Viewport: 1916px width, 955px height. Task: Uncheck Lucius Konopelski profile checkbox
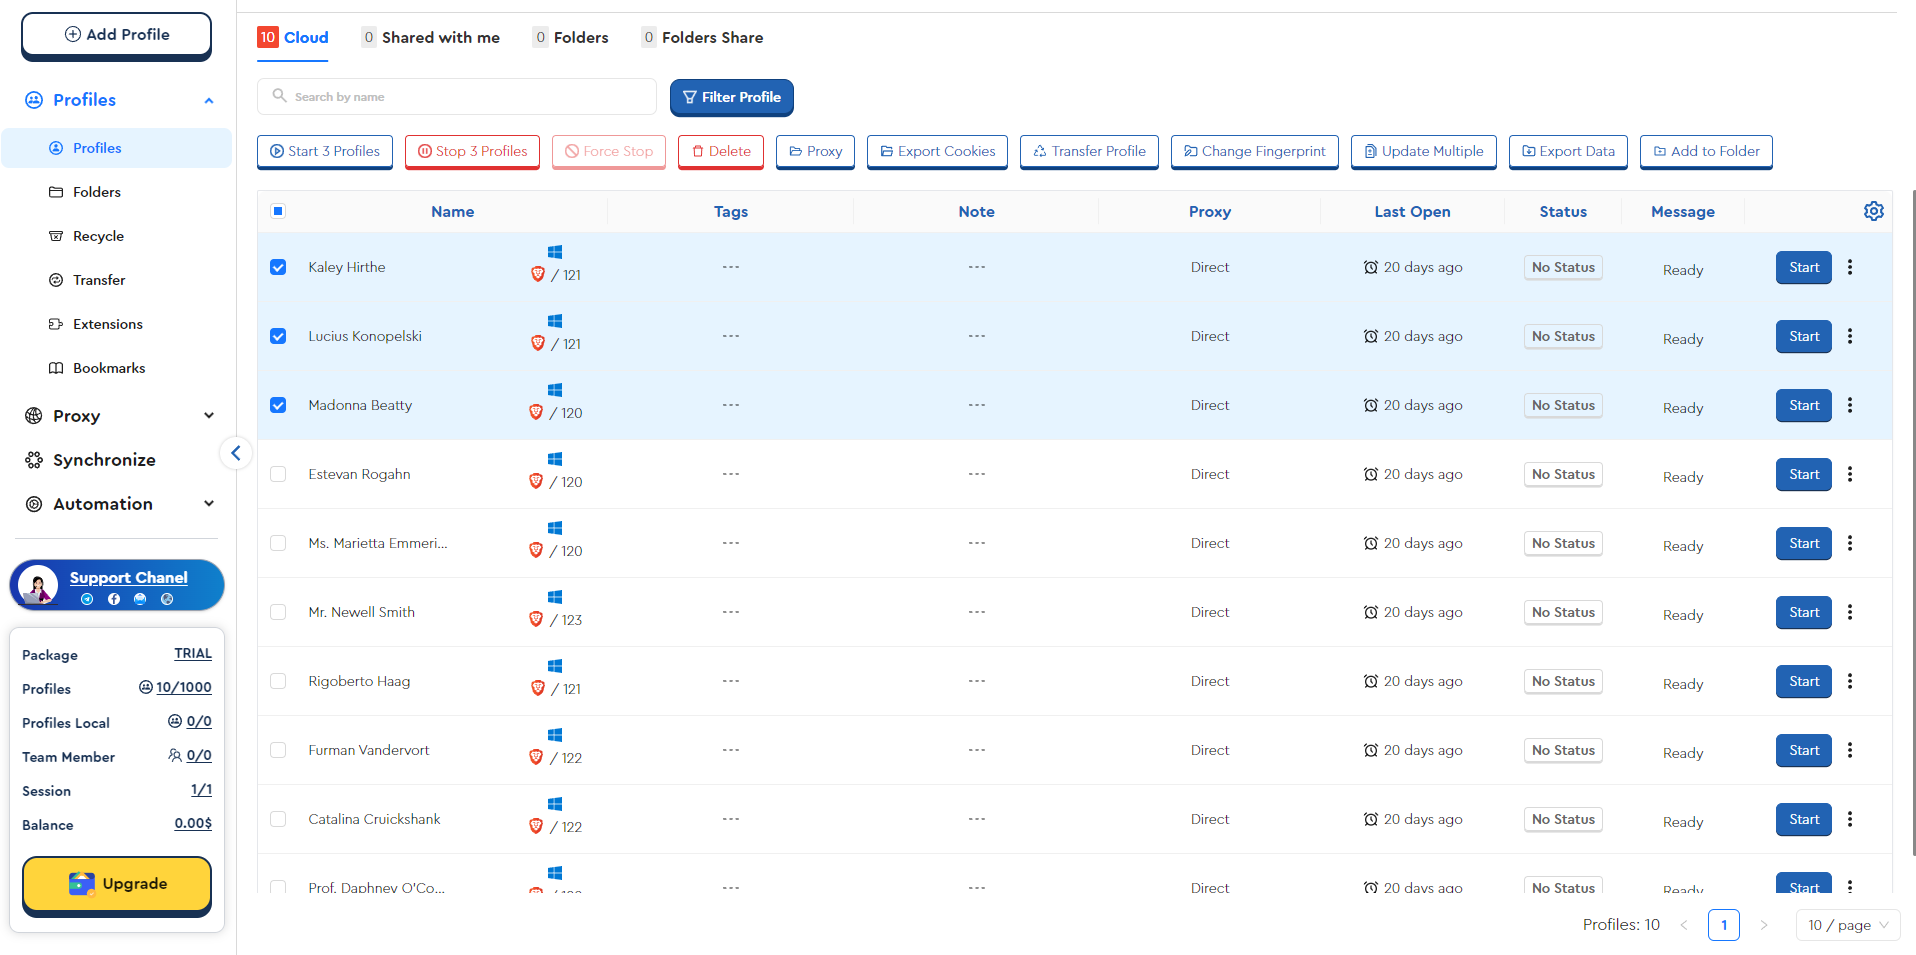pyautogui.click(x=278, y=336)
